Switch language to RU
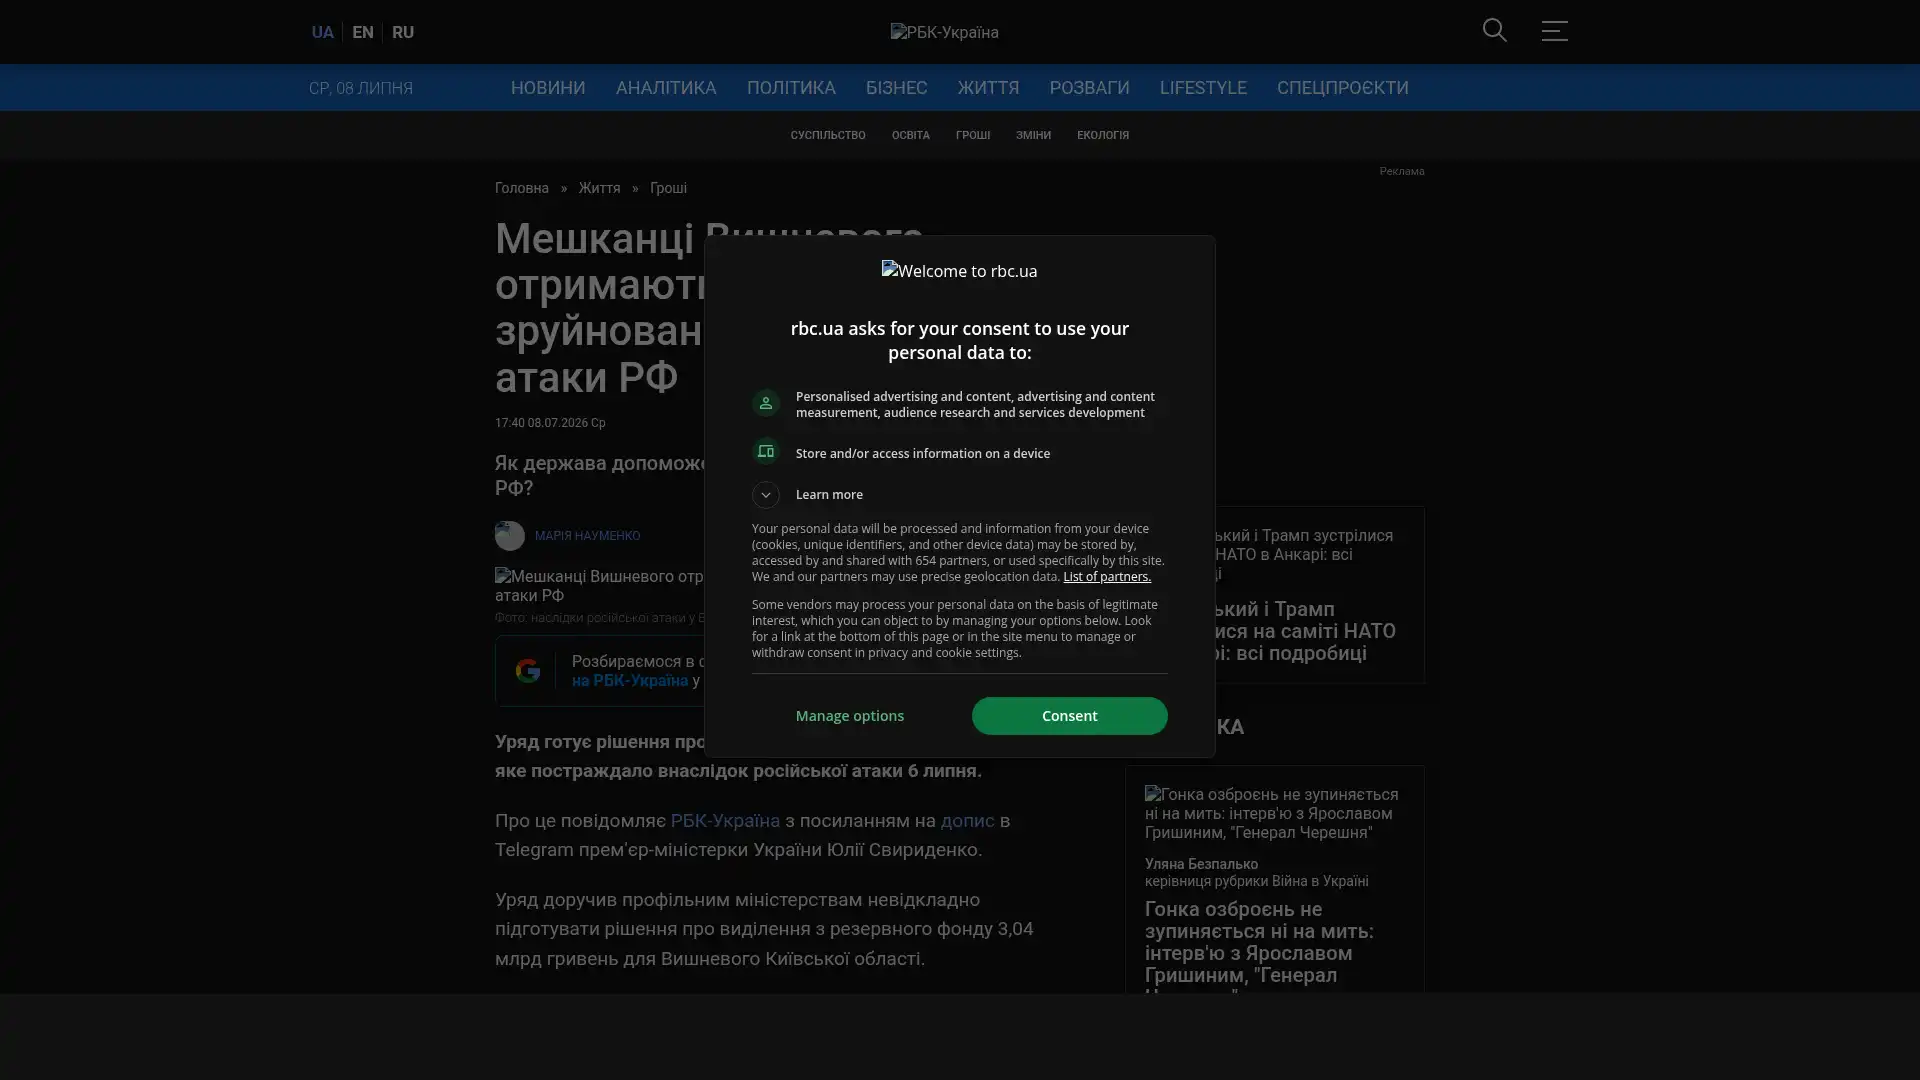Screen dimensions: 1920x1080 click(403, 32)
